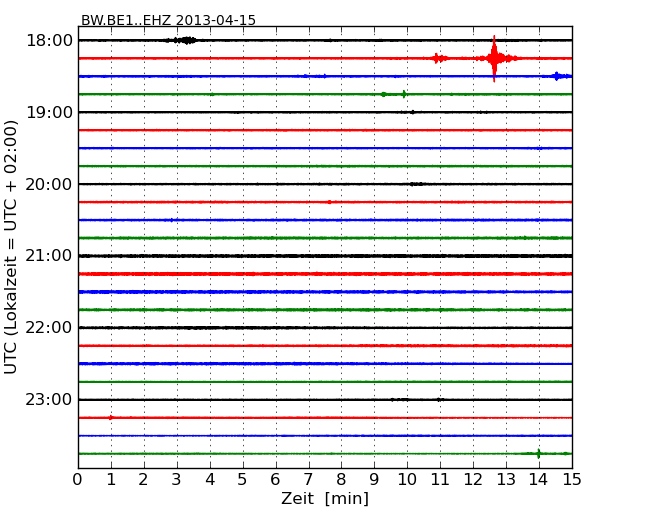The width and height of the screenshot is (650, 520).
Task: Click the large red seismic spike near minute 12.6
Action: coord(494,58)
